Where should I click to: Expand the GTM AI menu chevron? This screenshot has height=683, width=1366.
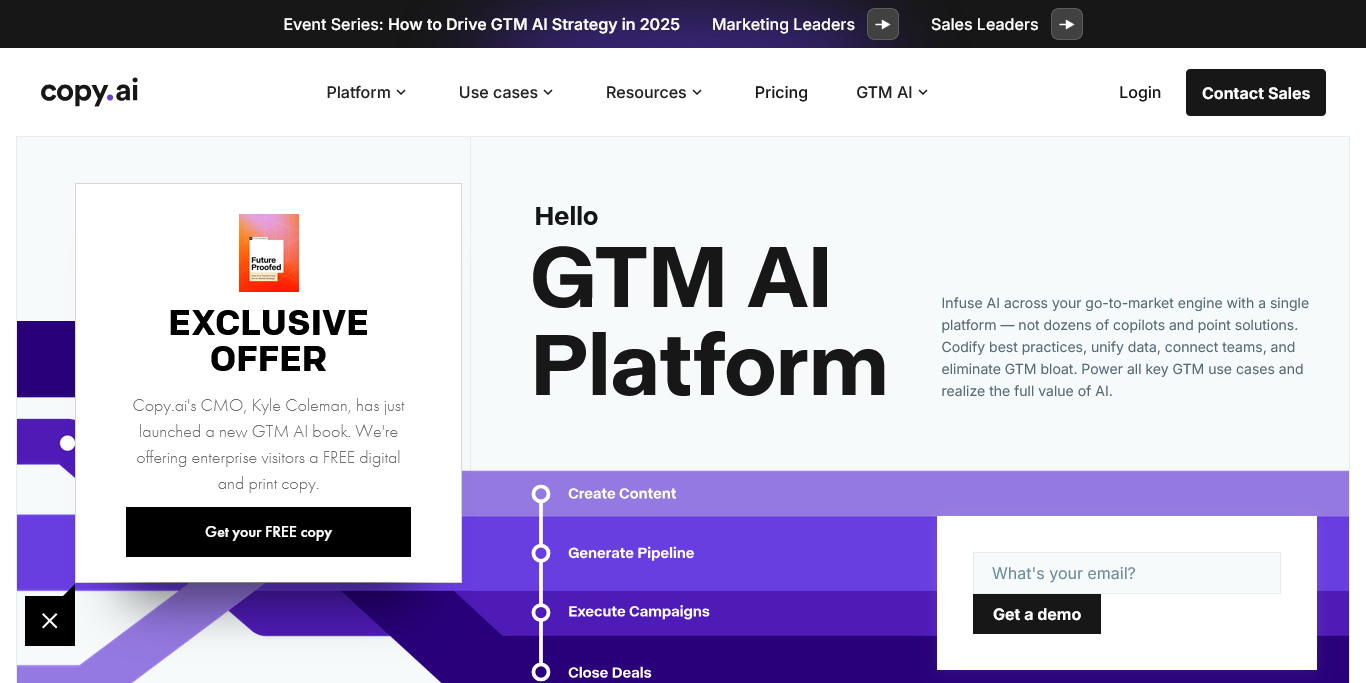[x=923, y=92]
